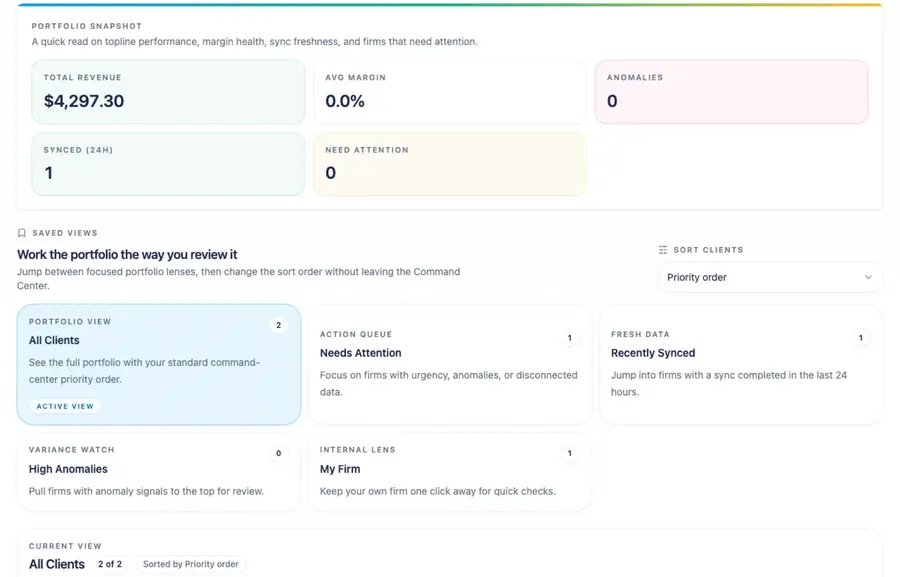Click the '1' badge on Action Queue card
Viewport: 900px width, 577px height.
[x=569, y=338]
